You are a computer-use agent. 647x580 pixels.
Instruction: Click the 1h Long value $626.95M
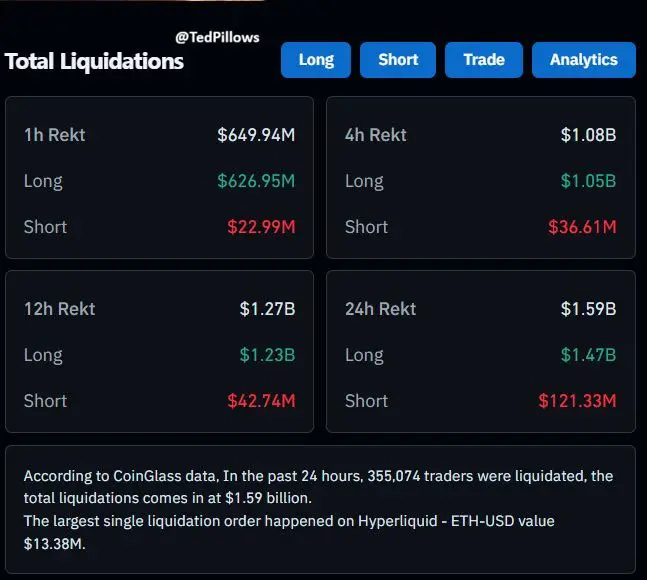(256, 181)
